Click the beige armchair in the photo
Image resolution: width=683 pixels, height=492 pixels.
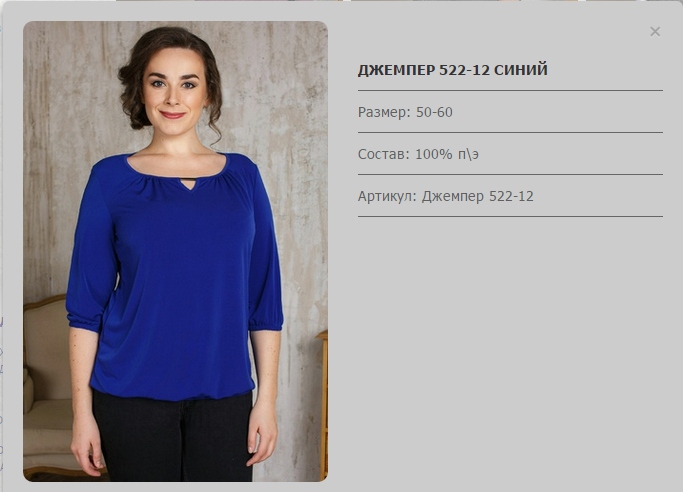44,388
